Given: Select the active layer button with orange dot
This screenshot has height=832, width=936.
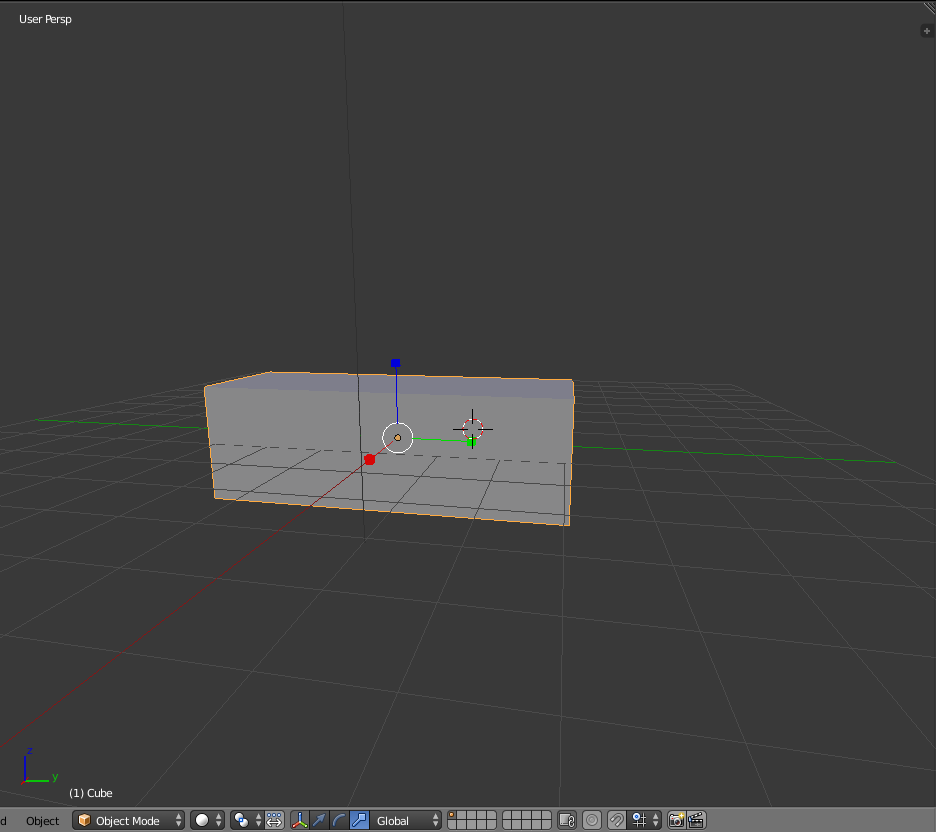Looking at the screenshot, I should (x=452, y=815).
